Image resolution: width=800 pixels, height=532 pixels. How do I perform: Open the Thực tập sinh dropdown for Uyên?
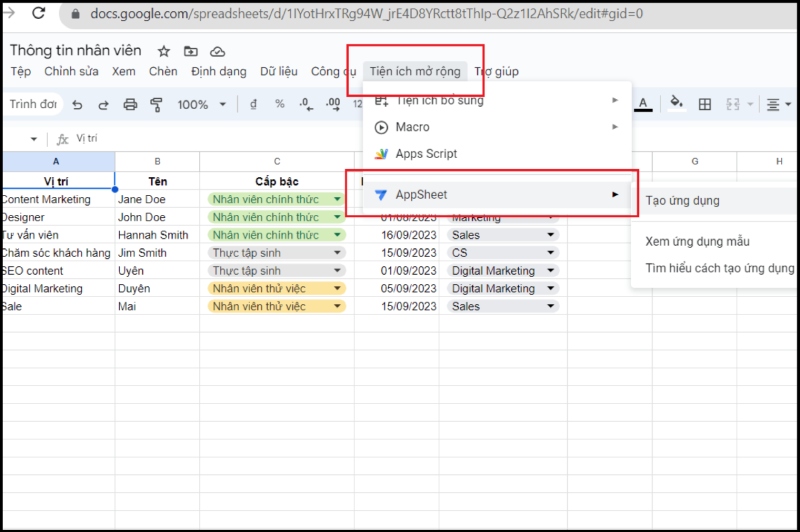coord(337,270)
